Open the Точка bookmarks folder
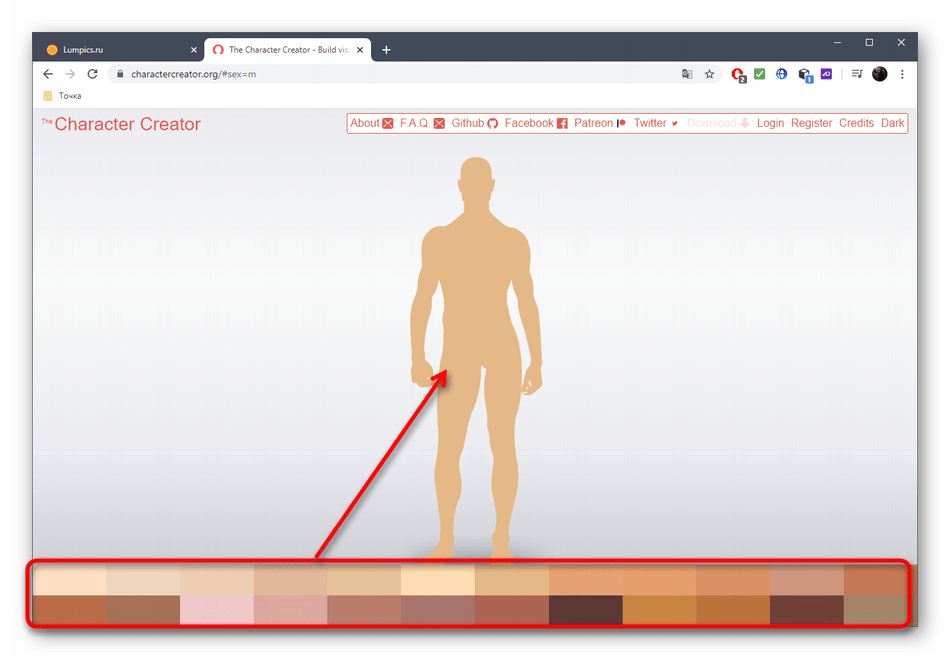Screen dimensions: 950x659 tap(62, 96)
